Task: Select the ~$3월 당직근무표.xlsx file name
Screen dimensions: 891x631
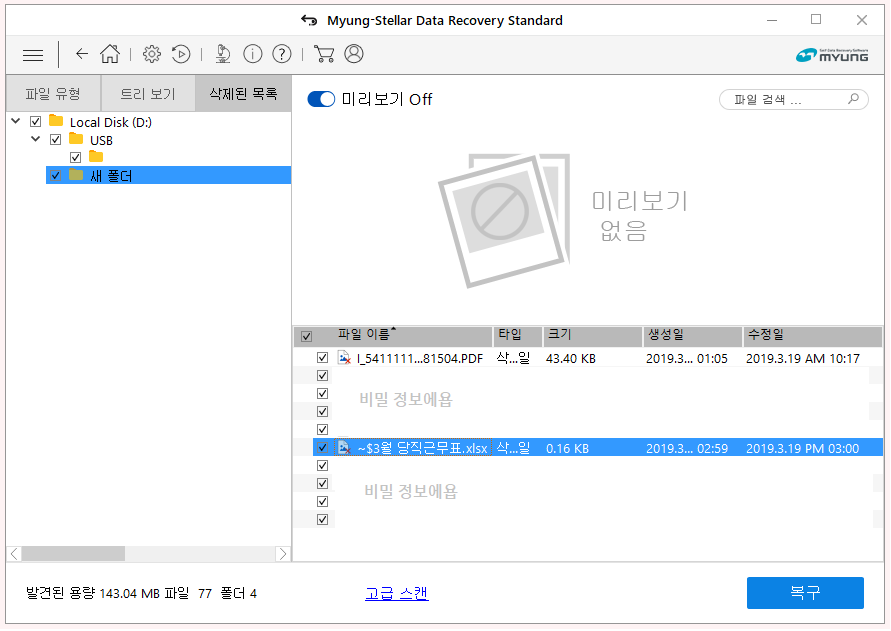Action: pos(422,449)
